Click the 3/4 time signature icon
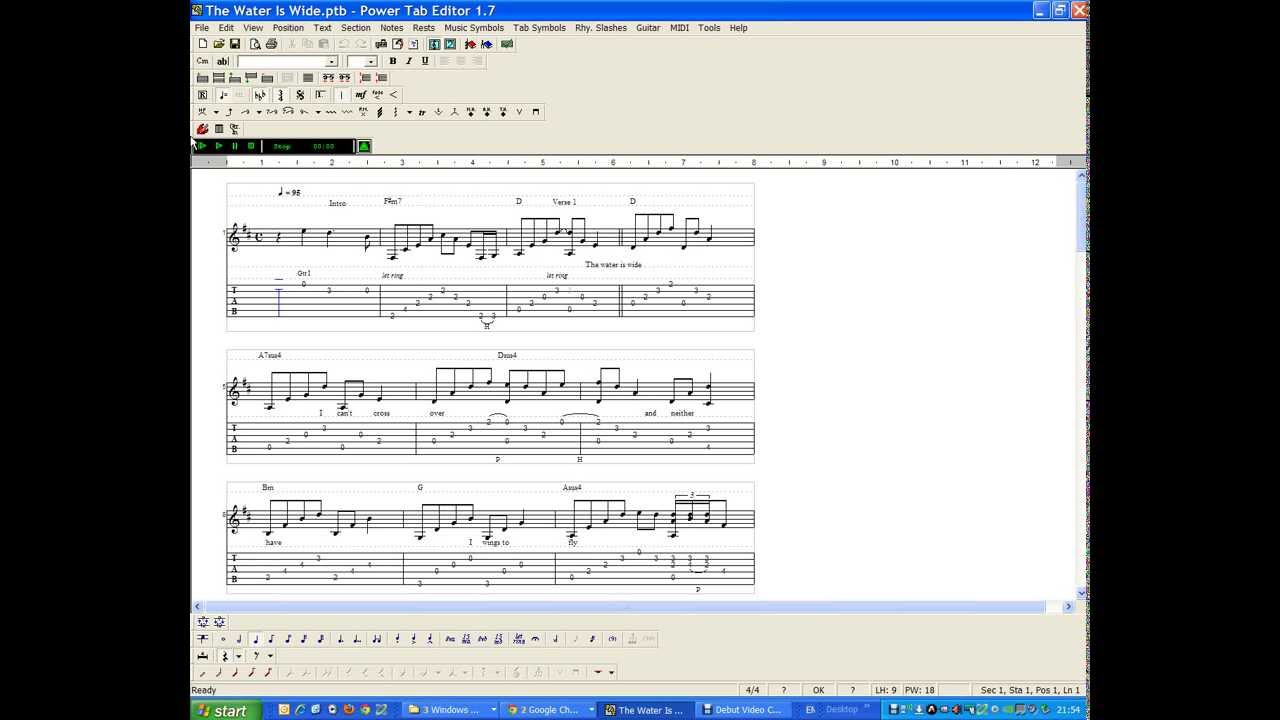Image resolution: width=1280 pixels, height=720 pixels. 281,95
